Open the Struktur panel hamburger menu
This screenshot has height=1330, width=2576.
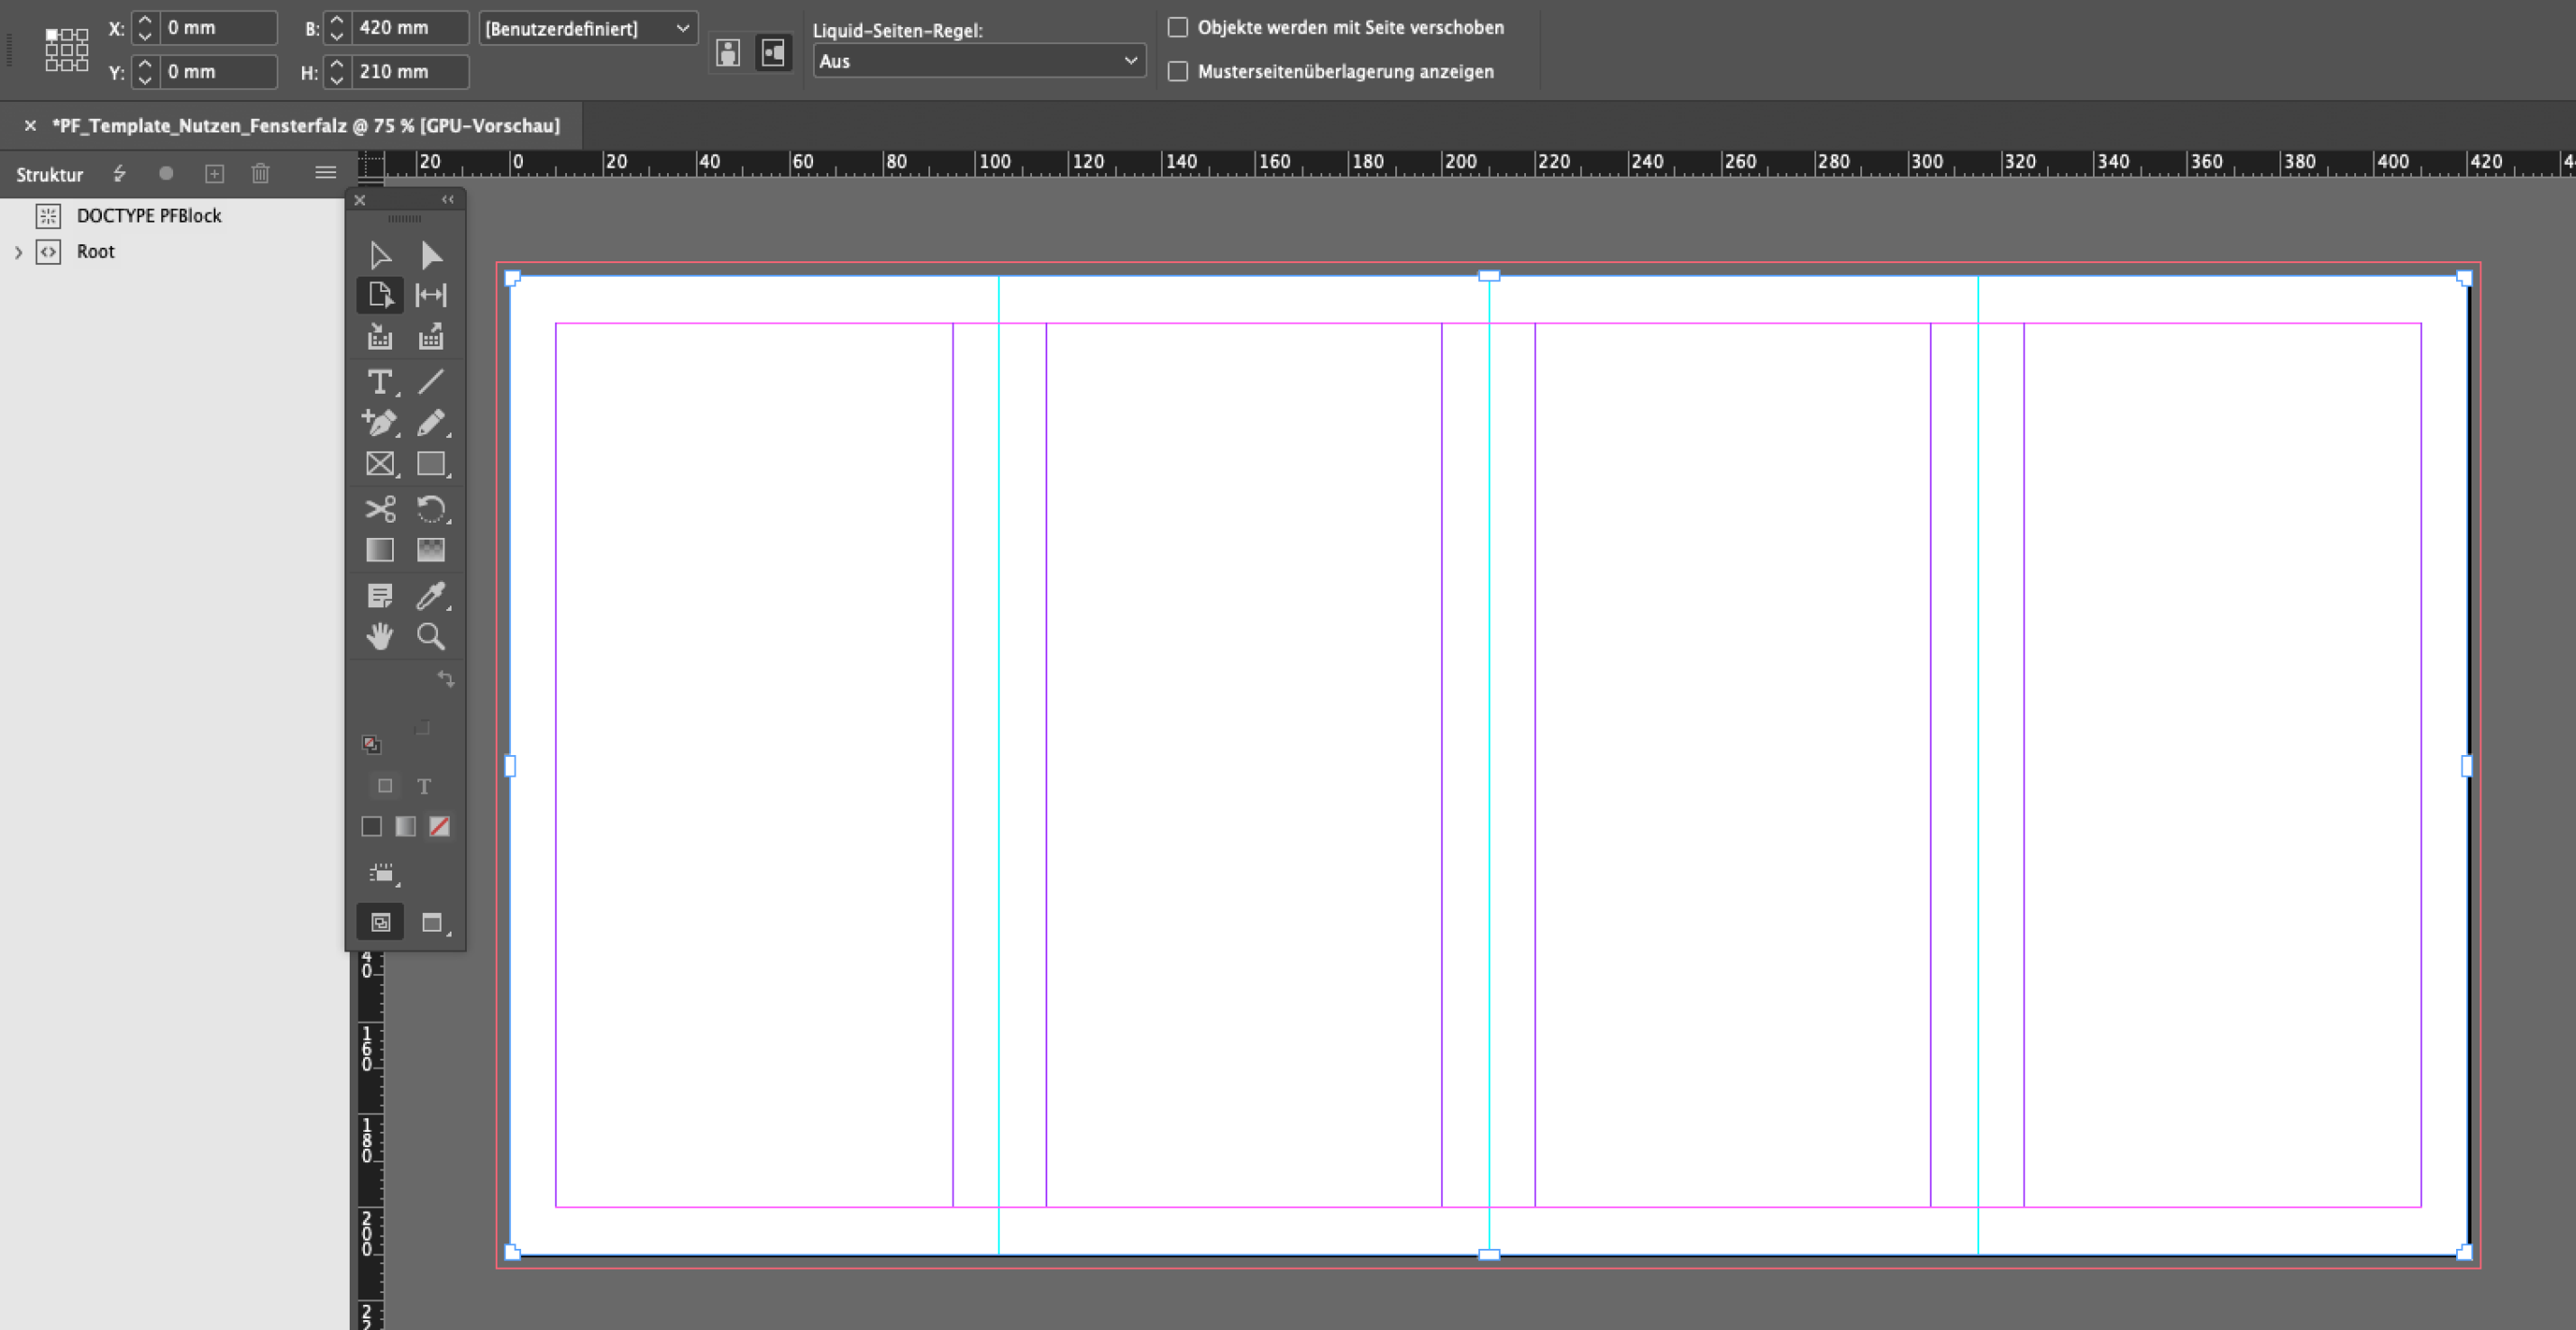click(325, 173)
